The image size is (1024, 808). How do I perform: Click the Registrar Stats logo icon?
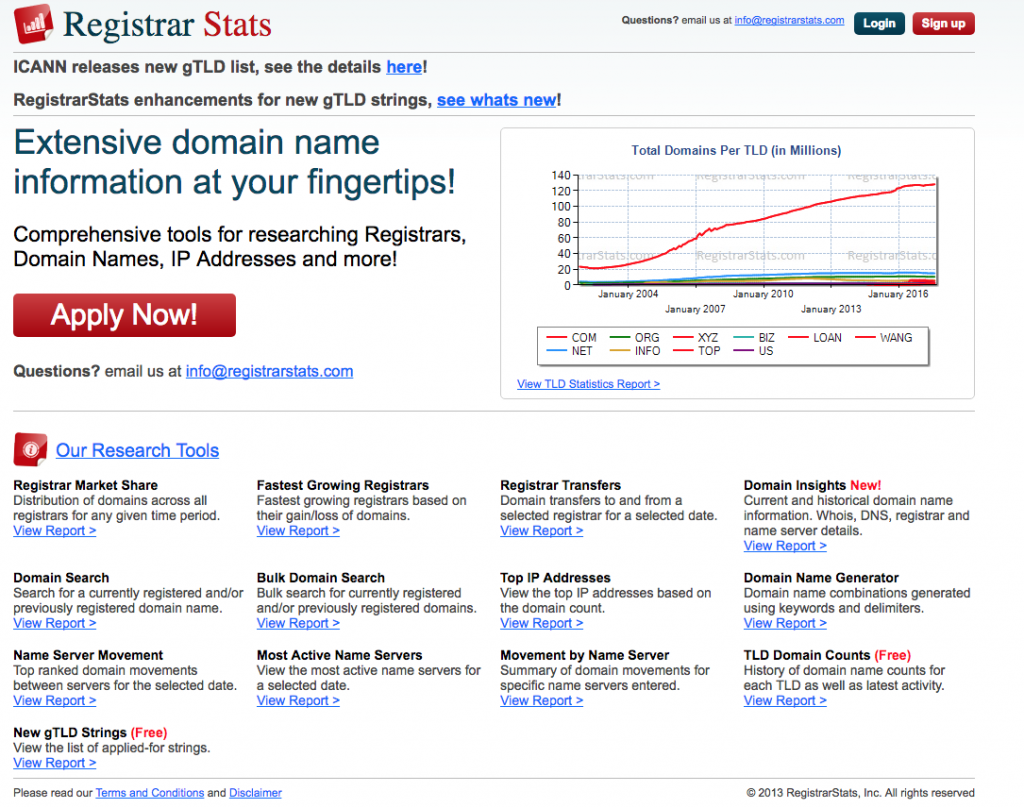point(34,24)
